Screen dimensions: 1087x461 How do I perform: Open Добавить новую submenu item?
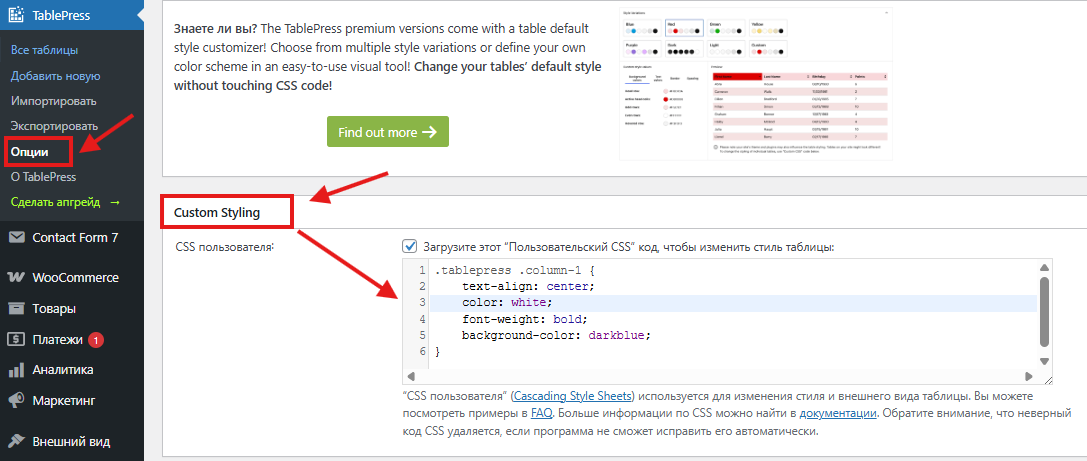pyautogui.click(x=55, y=76)
